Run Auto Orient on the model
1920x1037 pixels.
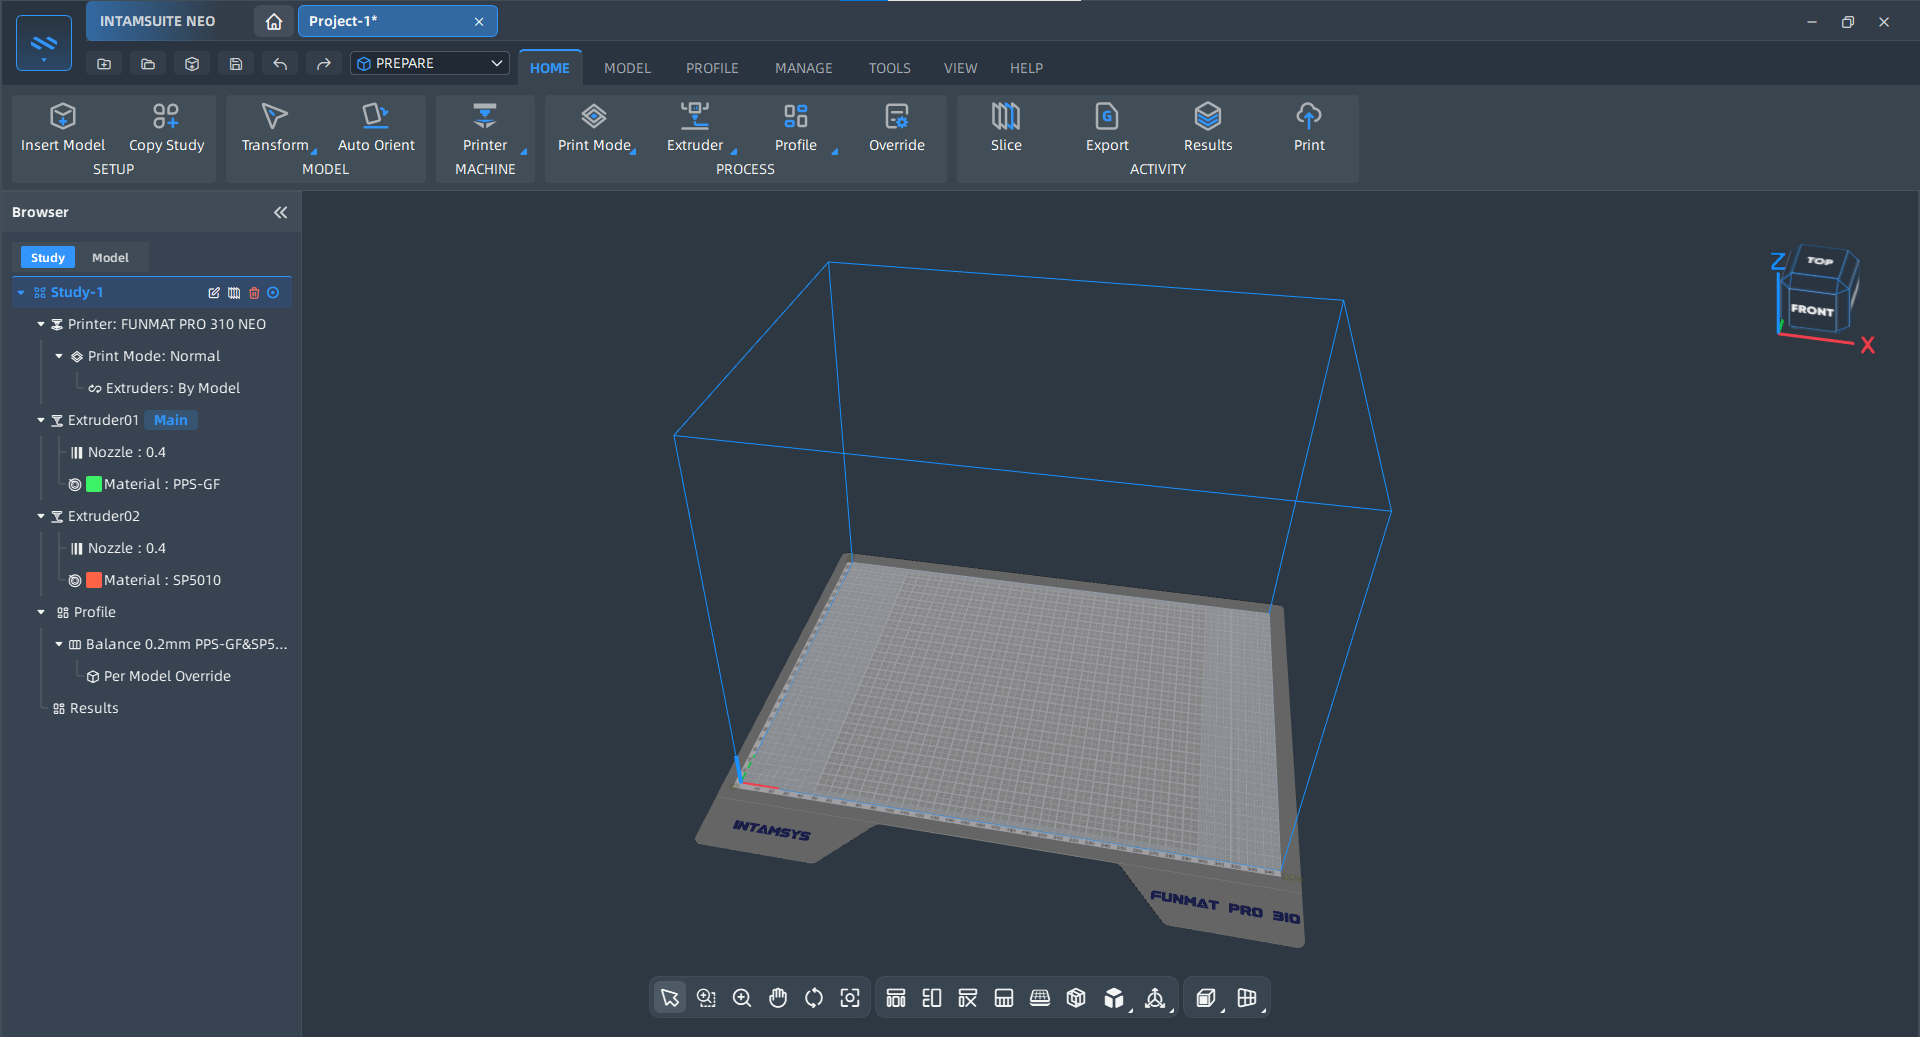[x=375, y=117]
